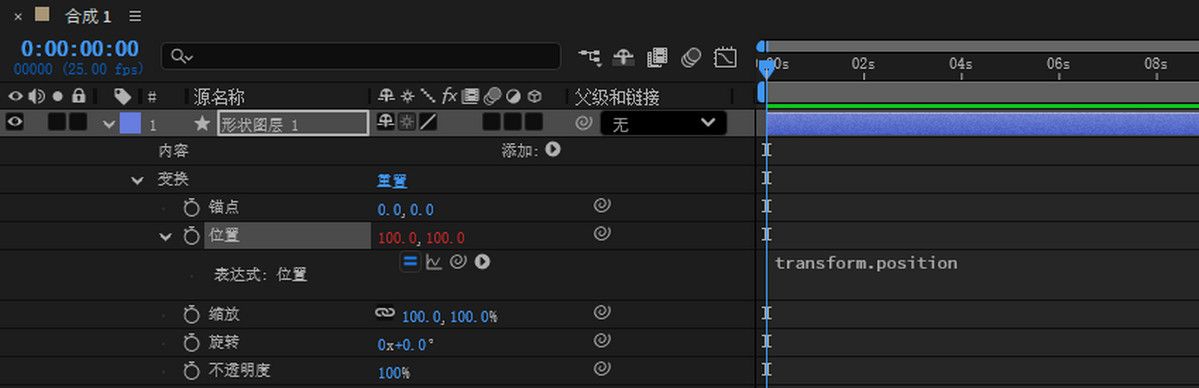1199x388 pixels.
Task: Click the star icon of shape layer 1
Action: pyautogui.click(x=202, y=123)
